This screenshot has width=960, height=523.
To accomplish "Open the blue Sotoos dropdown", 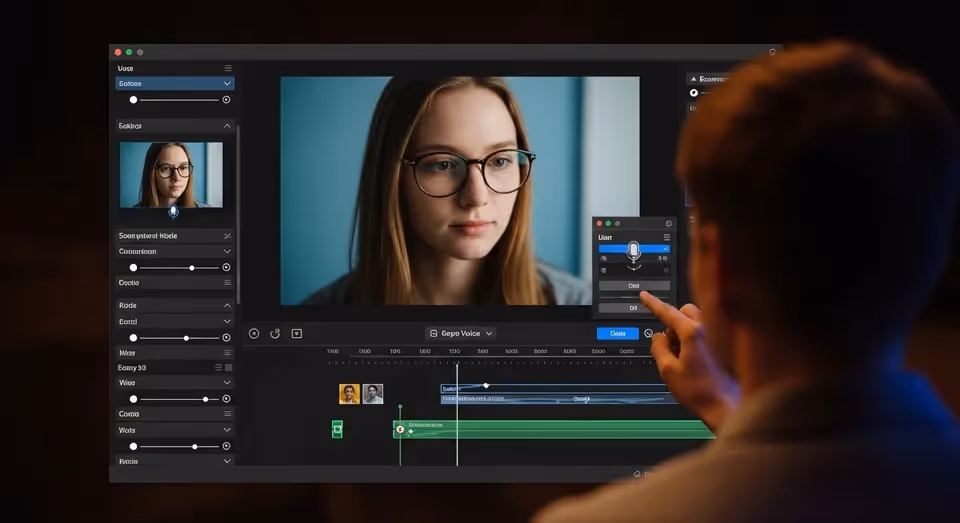I will [174, 83].
